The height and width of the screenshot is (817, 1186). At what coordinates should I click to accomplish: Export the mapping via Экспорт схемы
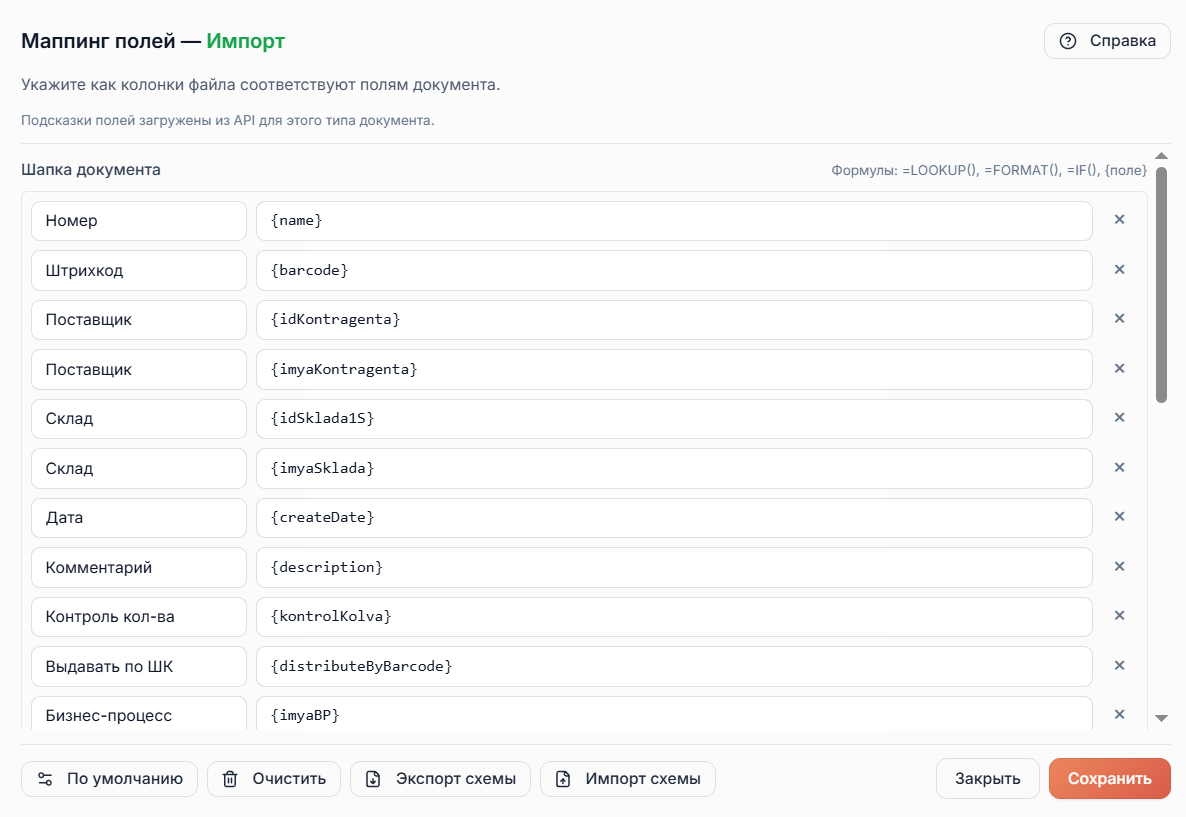click(440, 779)
